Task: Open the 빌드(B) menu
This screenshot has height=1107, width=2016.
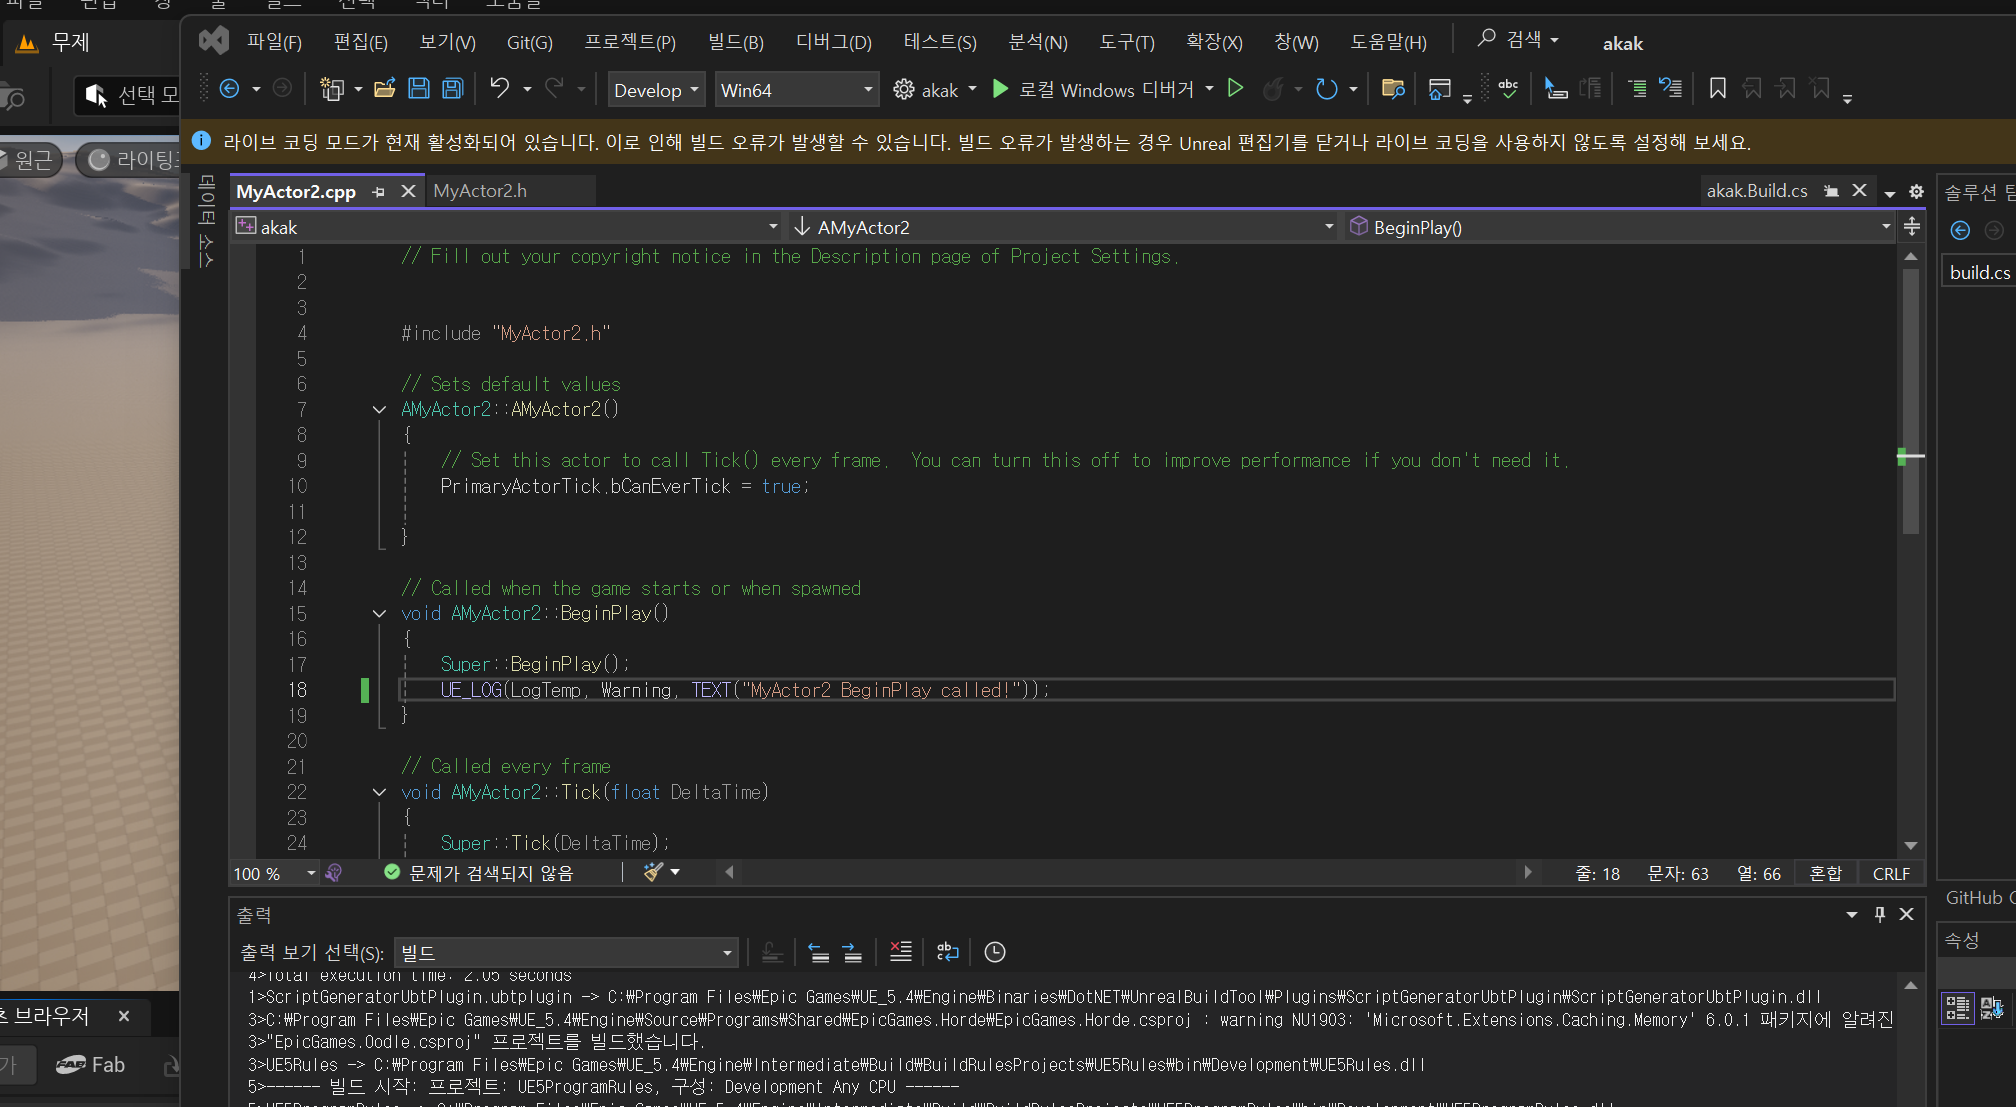Action: click(x=735, y=42)
